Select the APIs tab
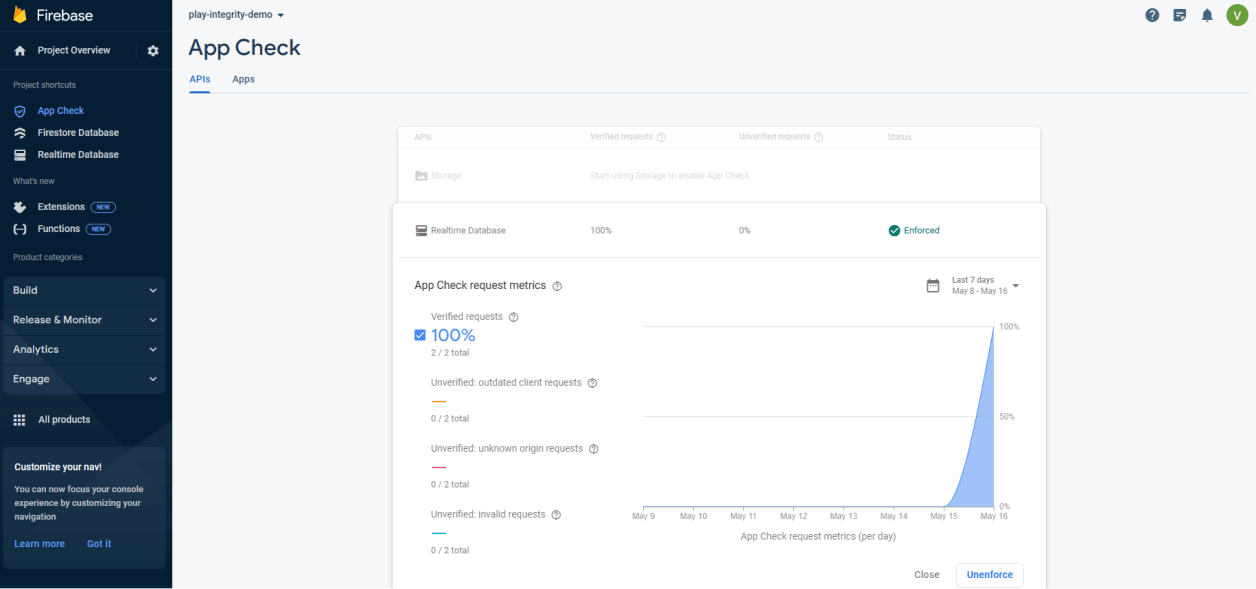Image resolution: width=1256 pixels, height=589 pixels. tap(199, 79)
